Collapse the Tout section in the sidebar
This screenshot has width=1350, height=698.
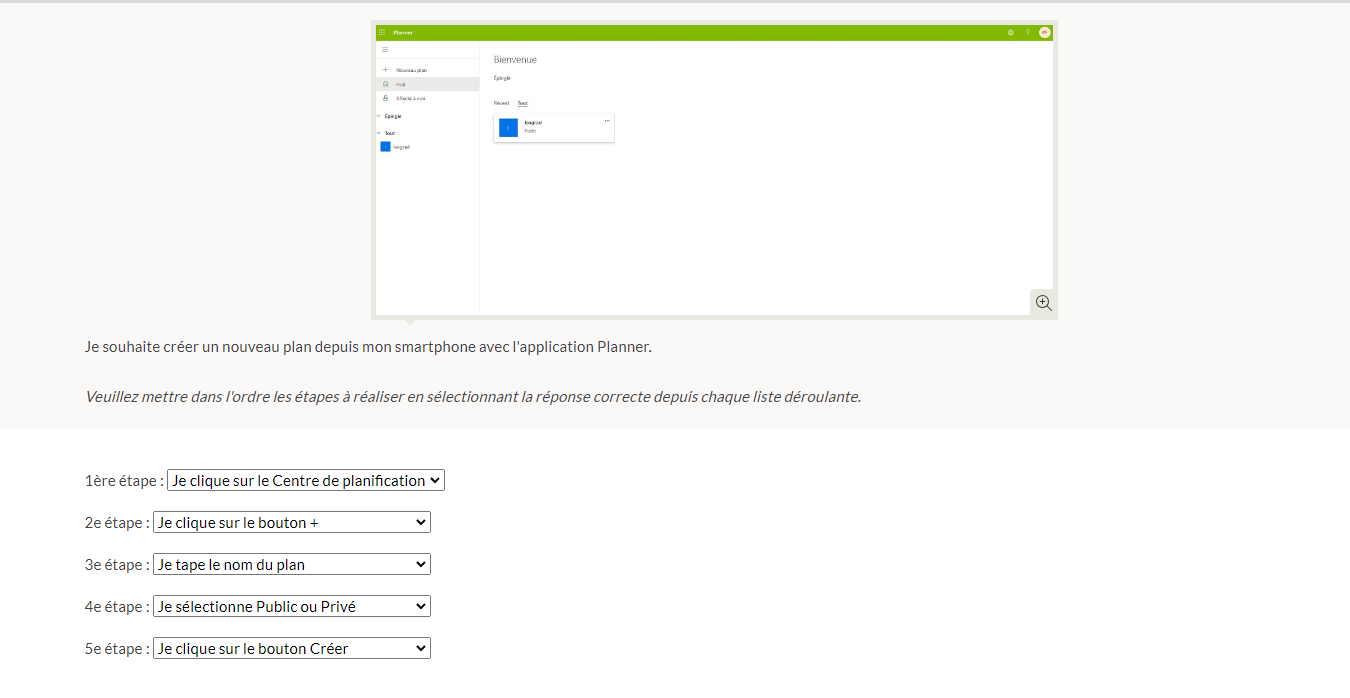[379, 132]
